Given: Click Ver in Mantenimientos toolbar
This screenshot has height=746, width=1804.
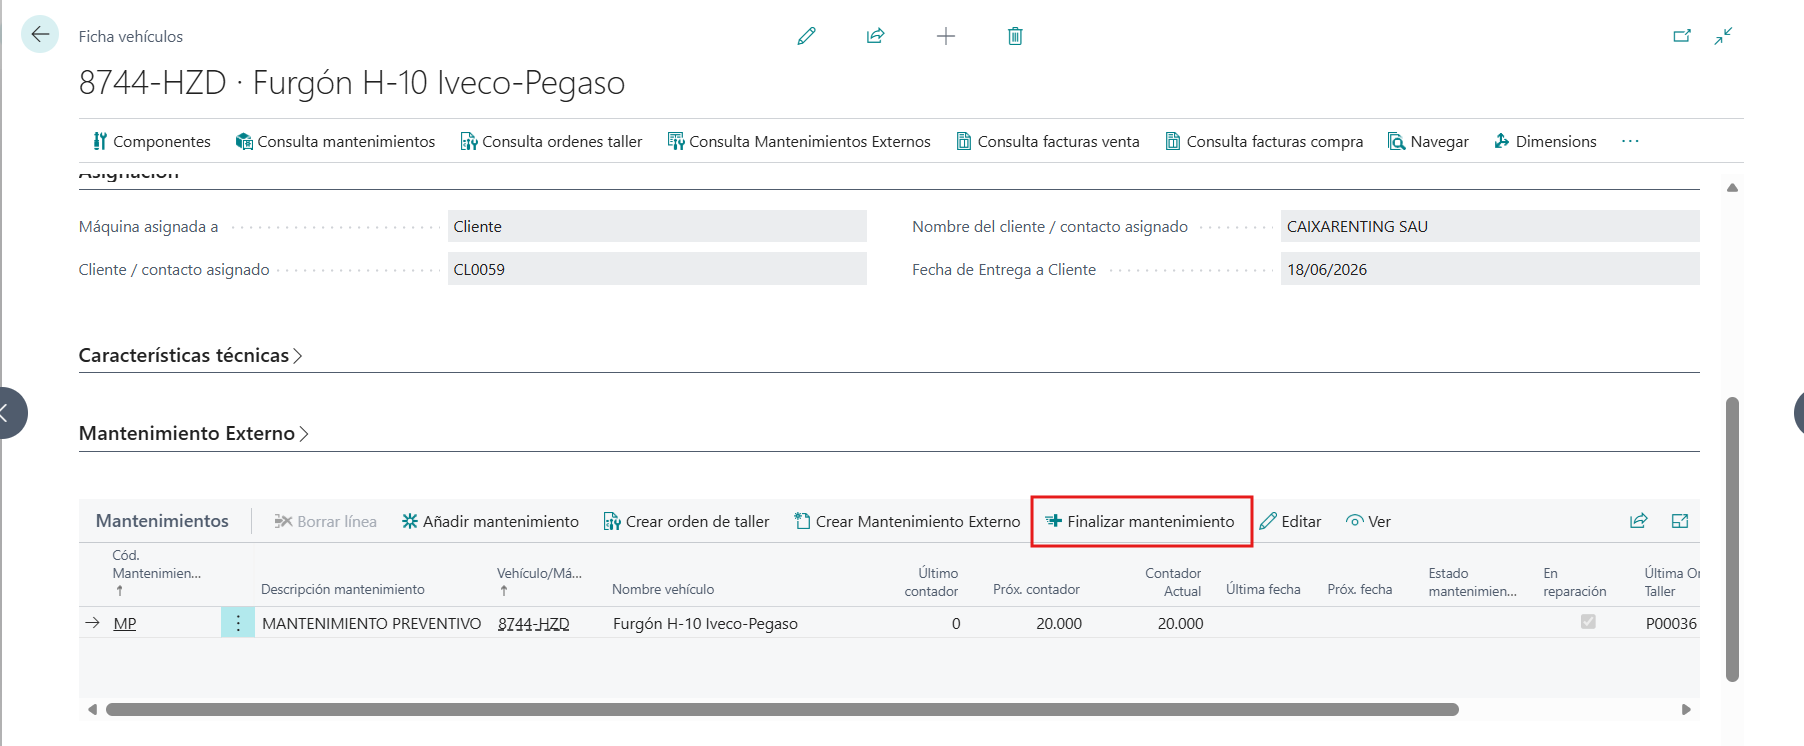Looking at the screenshot, I should coord(1369,521).
